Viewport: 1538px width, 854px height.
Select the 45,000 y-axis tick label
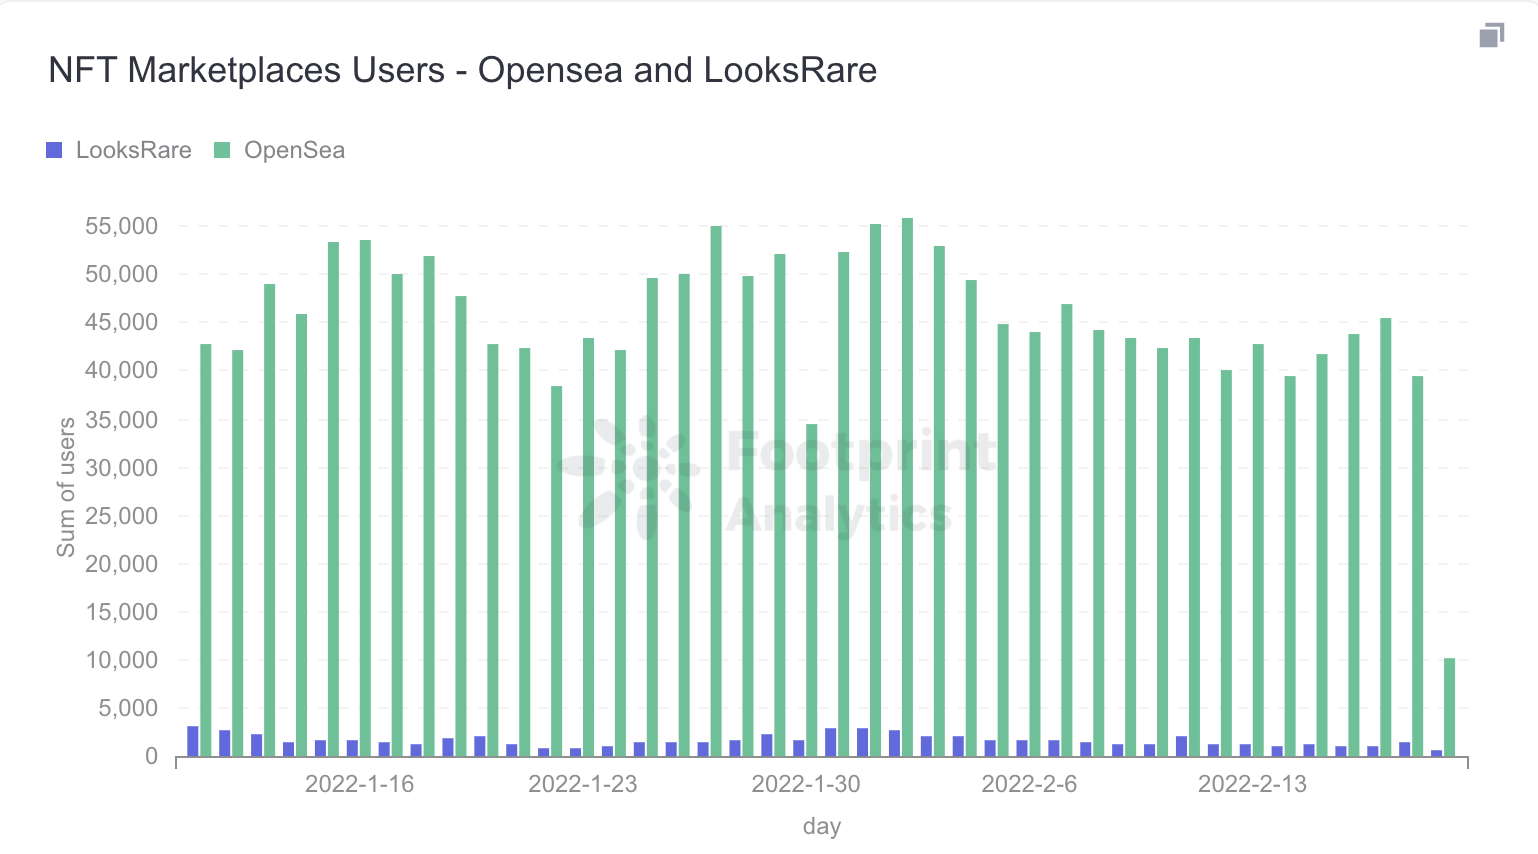click(122, 322)
